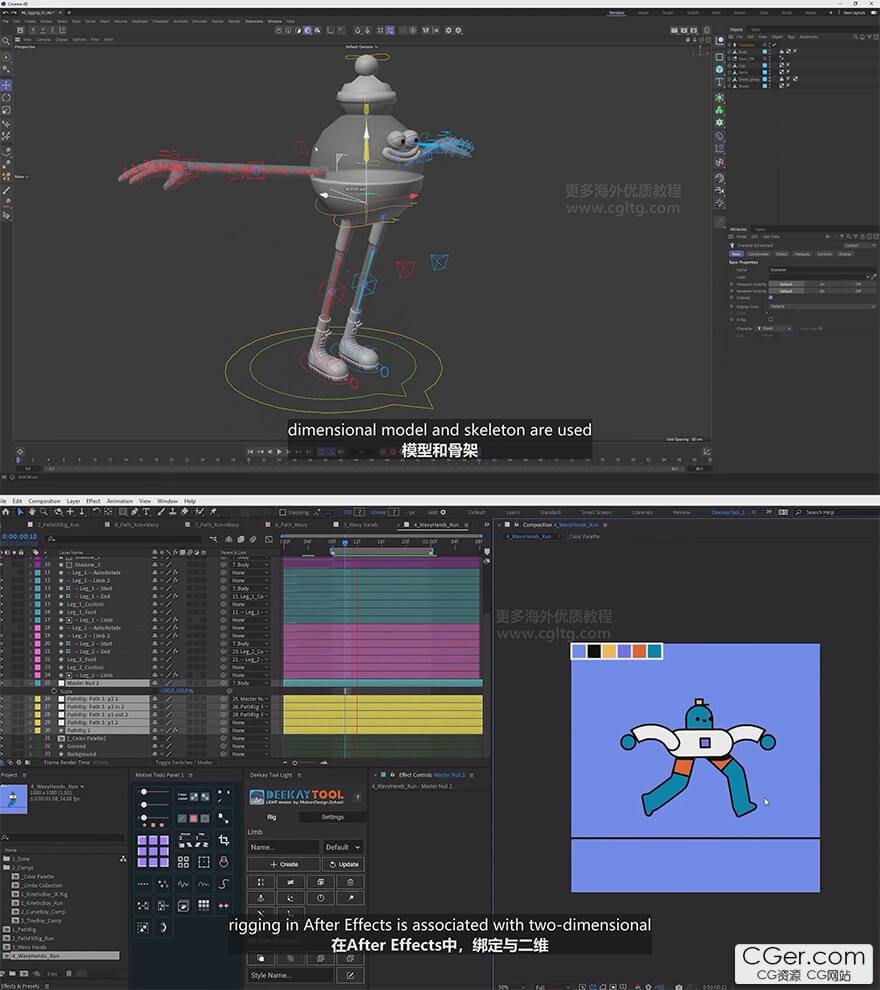Click the Deekay Tool trash delete icon
Viewport: 880px width, 990px height.
click(x=350, y=882)
